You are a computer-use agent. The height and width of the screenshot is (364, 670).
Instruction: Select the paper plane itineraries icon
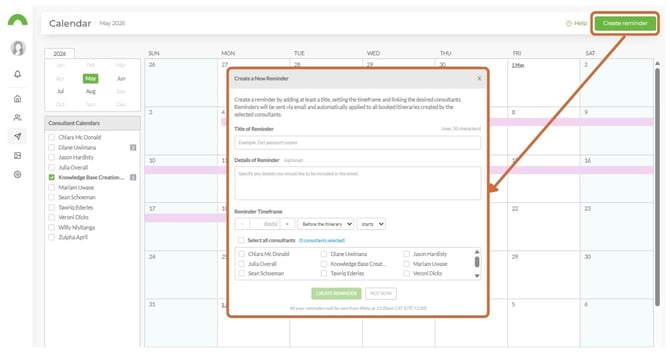click(18, 136)
